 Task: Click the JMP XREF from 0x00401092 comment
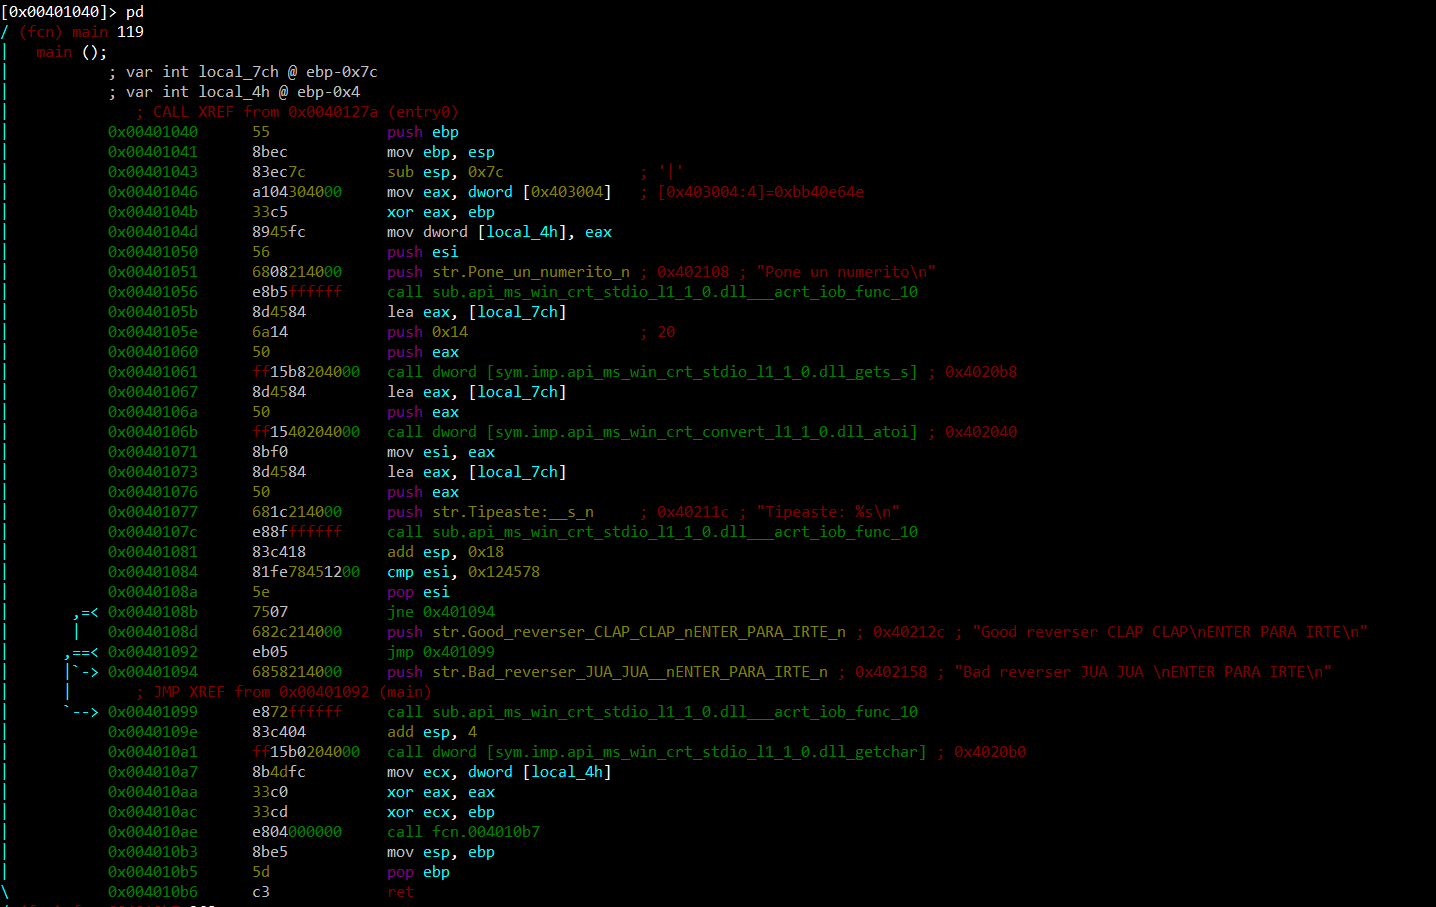click(x=283, y=692)
